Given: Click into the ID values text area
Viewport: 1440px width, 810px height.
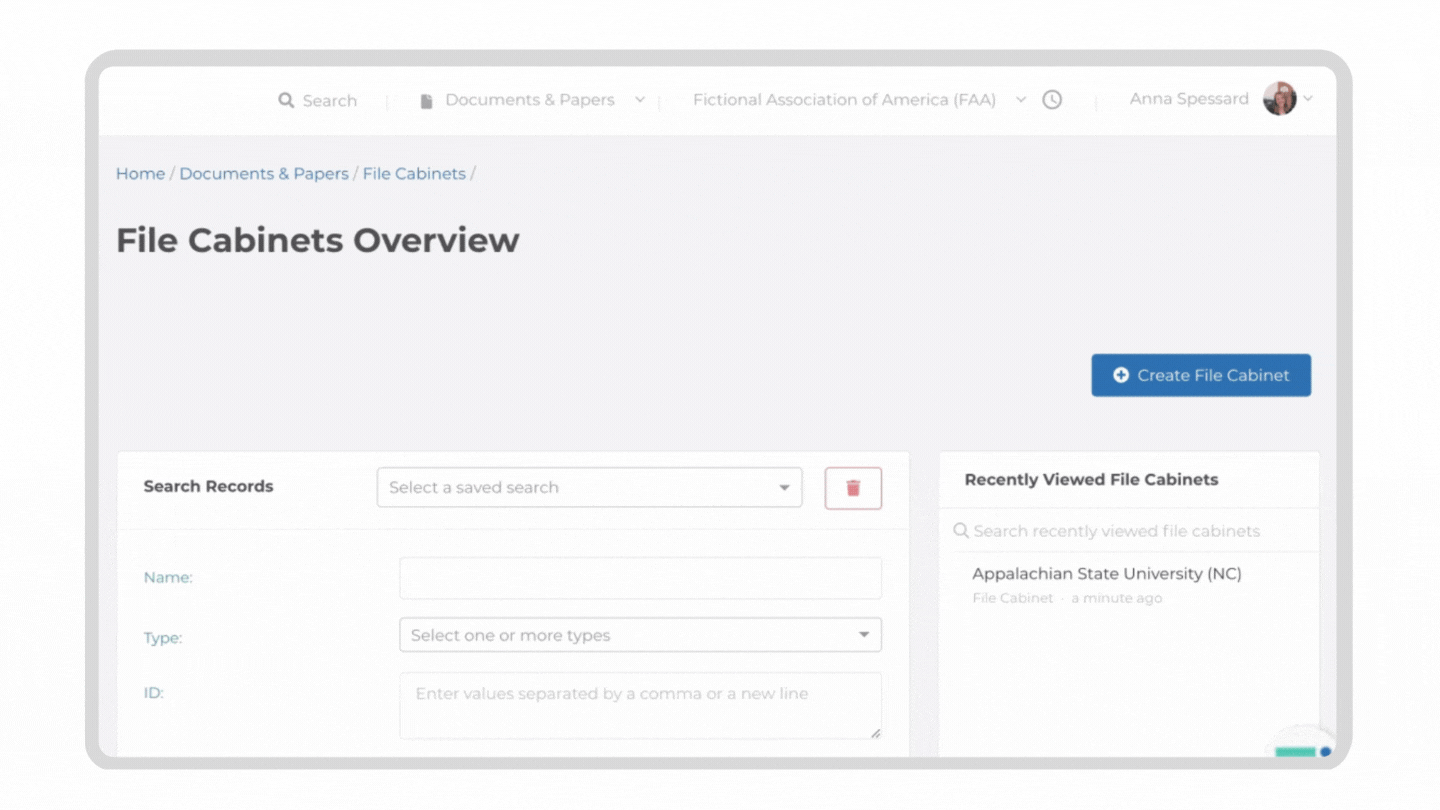Looking at the screenshot, I should [x=640, y=706].
